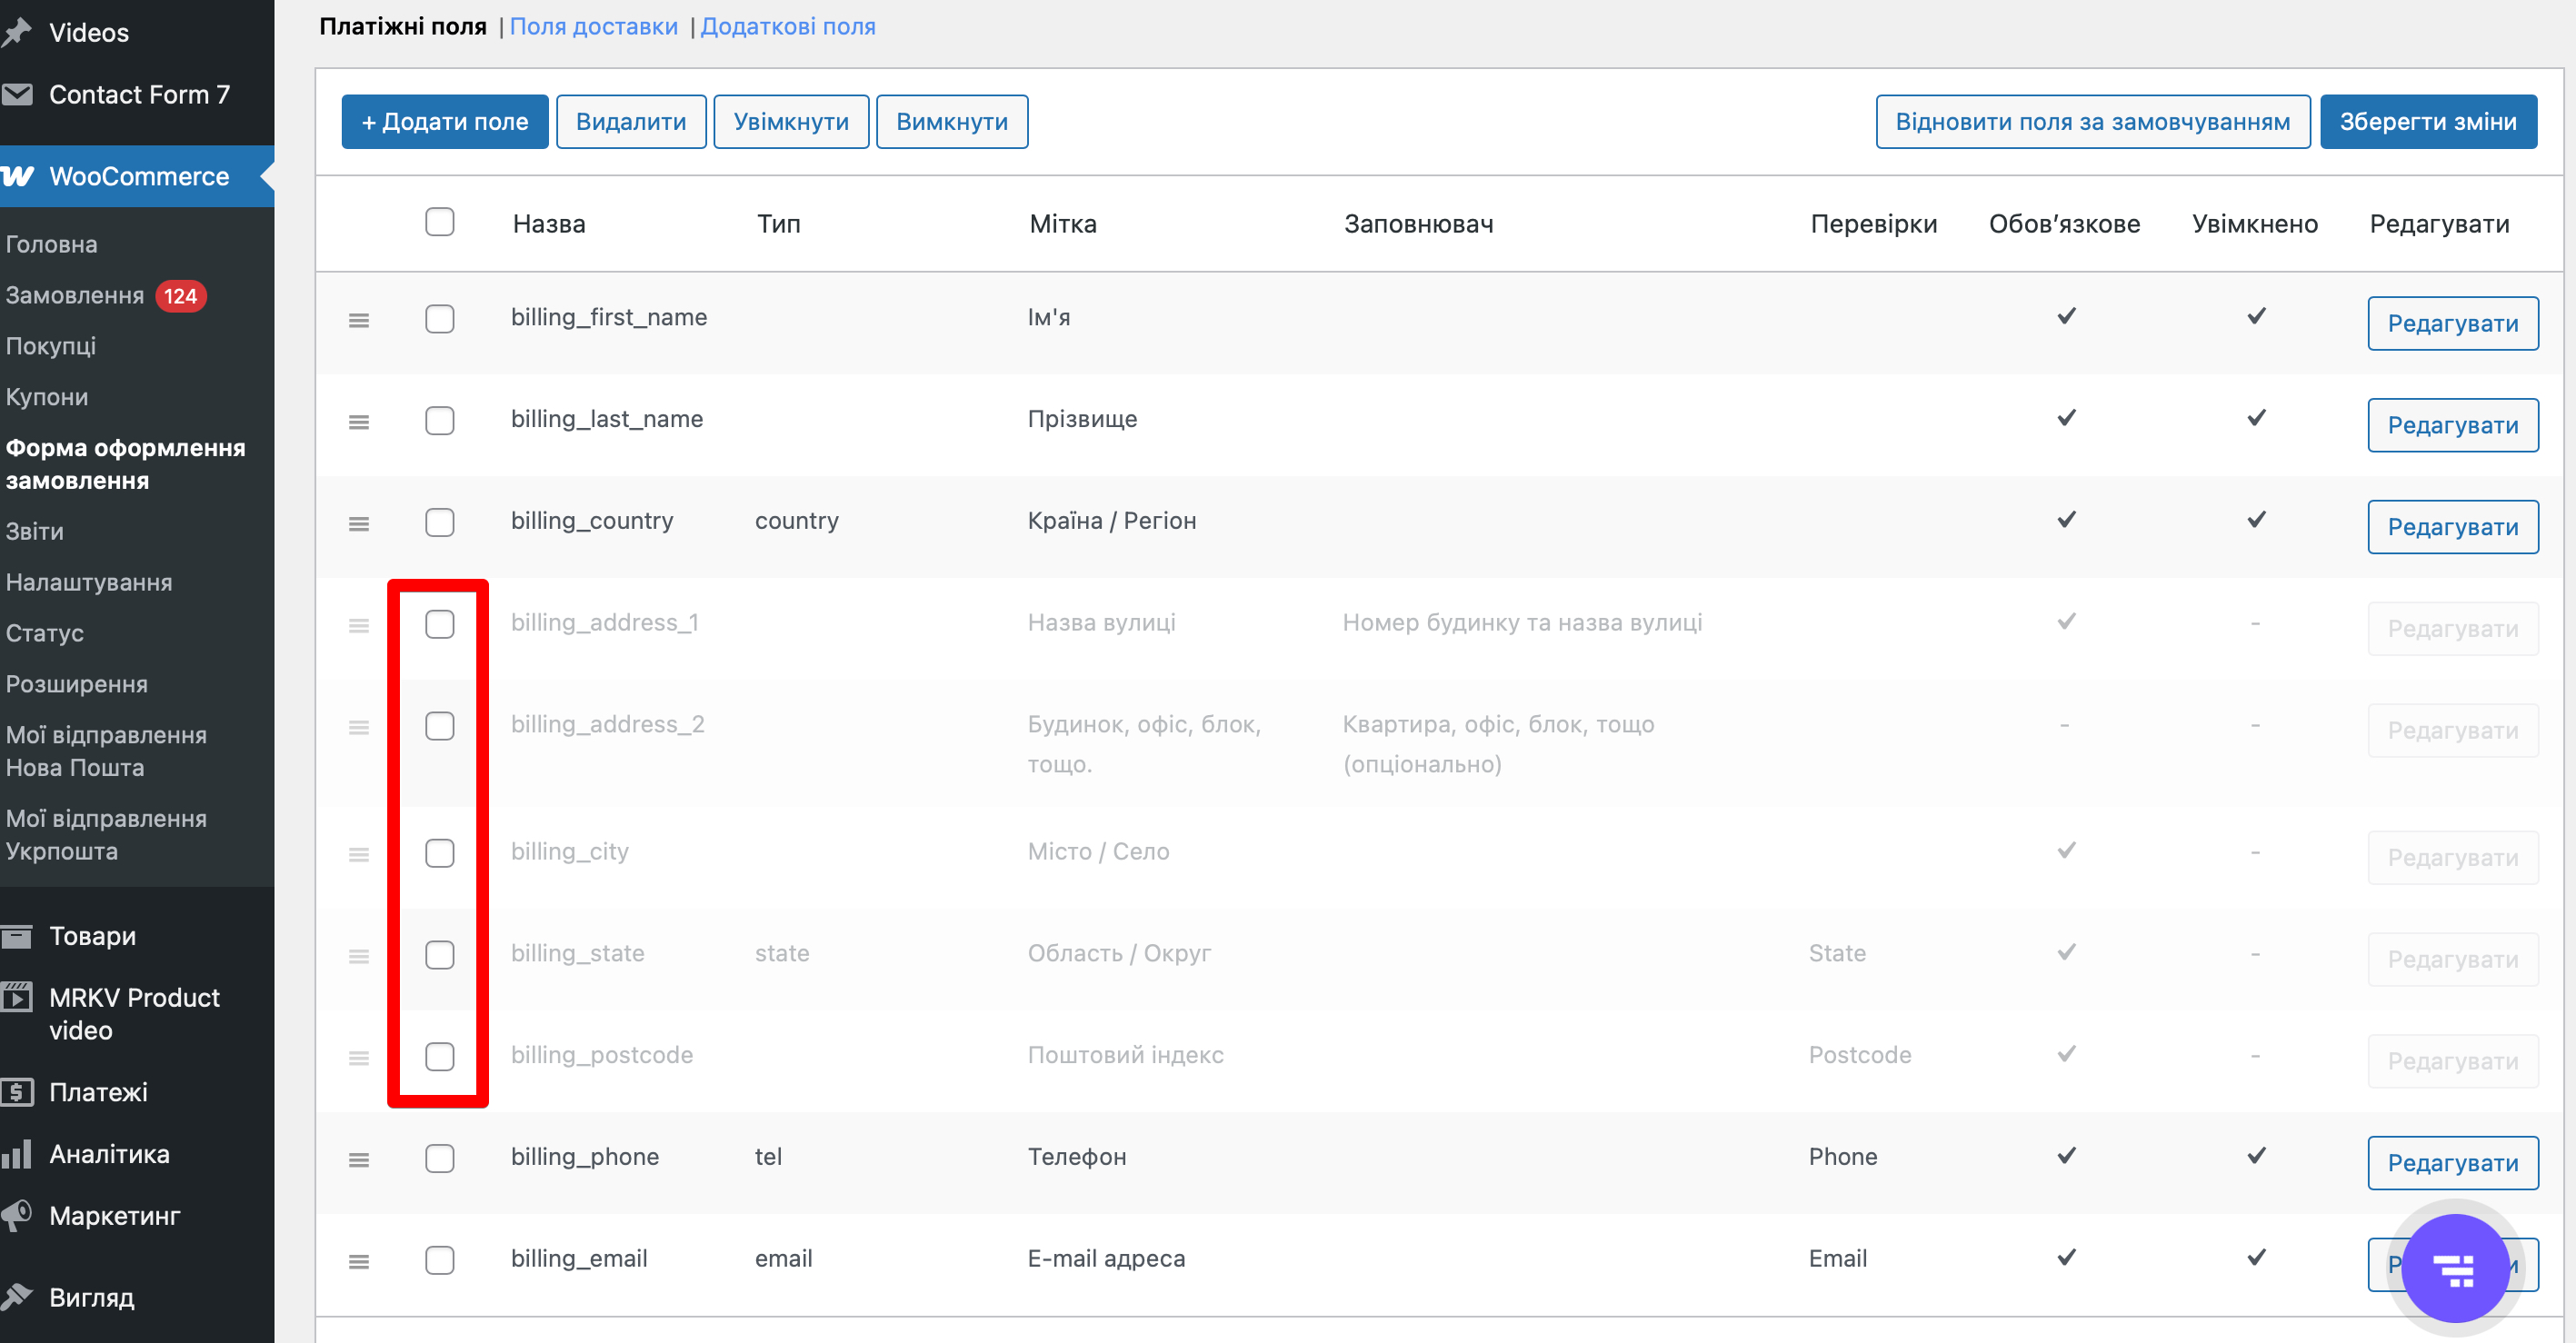This screenshot has width=2576, height=1343.
Task: Open the Додаткові поля tab
Action: [787, 27]
